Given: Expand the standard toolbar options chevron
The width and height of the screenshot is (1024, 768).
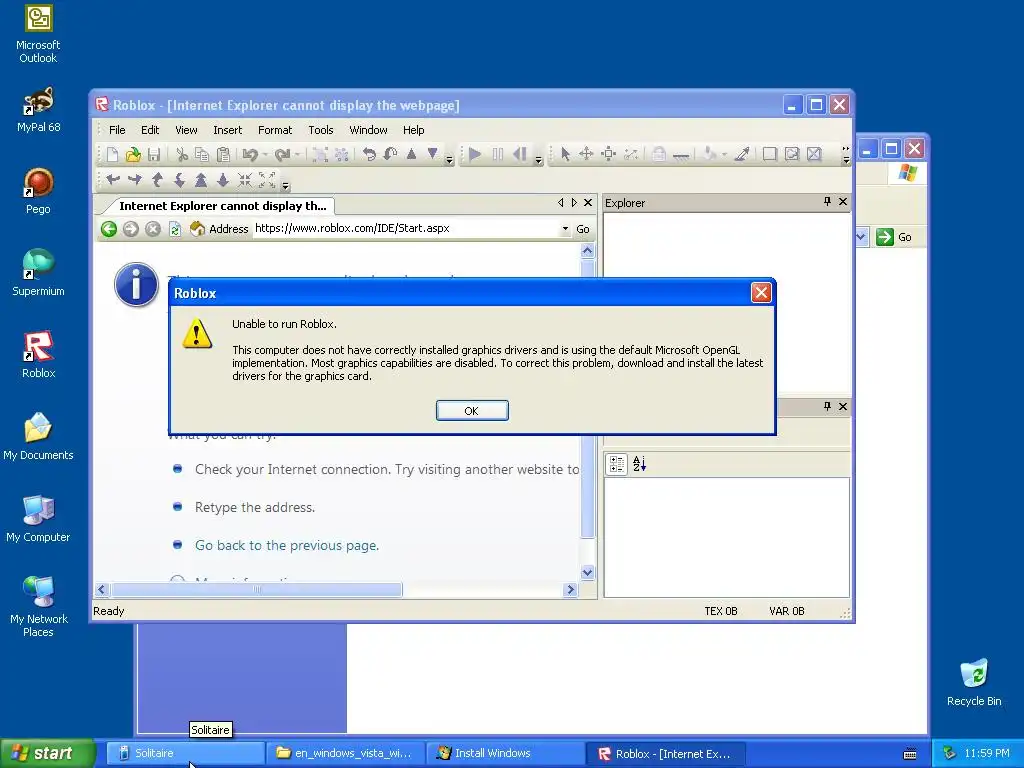Looking at the screenshot, I should coord(449,159).
